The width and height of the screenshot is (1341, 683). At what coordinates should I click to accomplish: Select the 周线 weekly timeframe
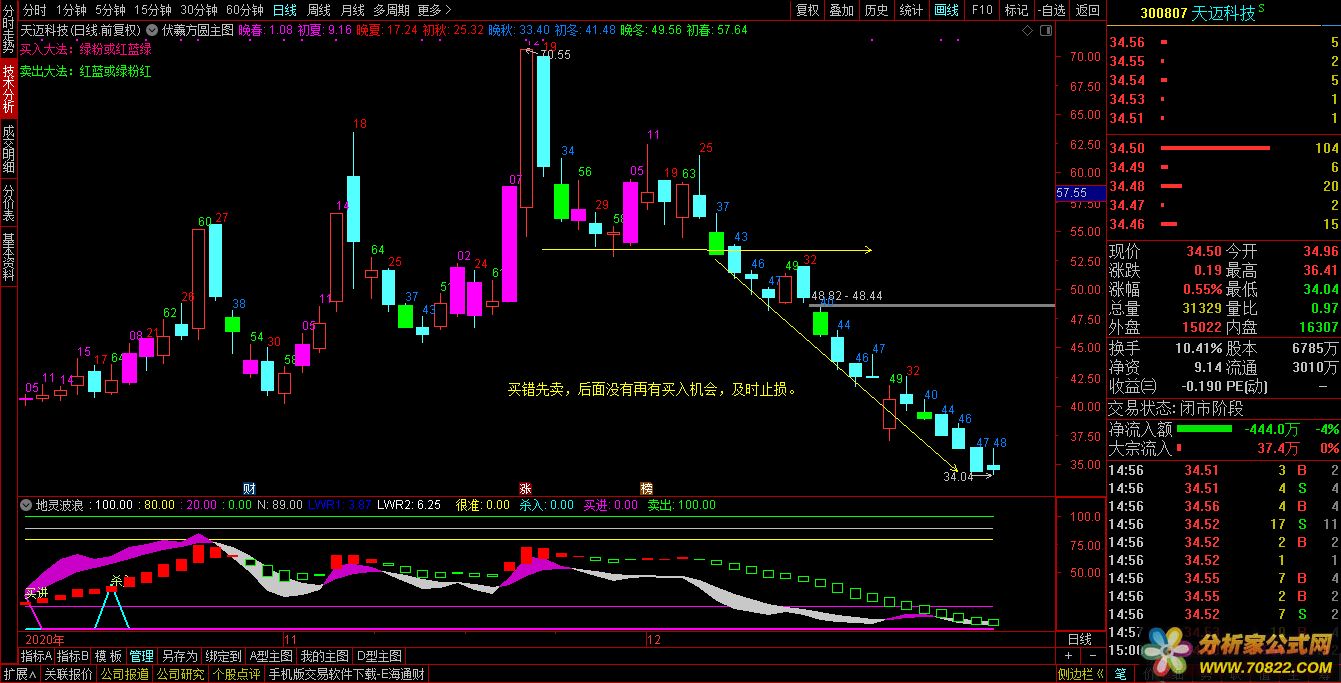(x=318, y=10)
